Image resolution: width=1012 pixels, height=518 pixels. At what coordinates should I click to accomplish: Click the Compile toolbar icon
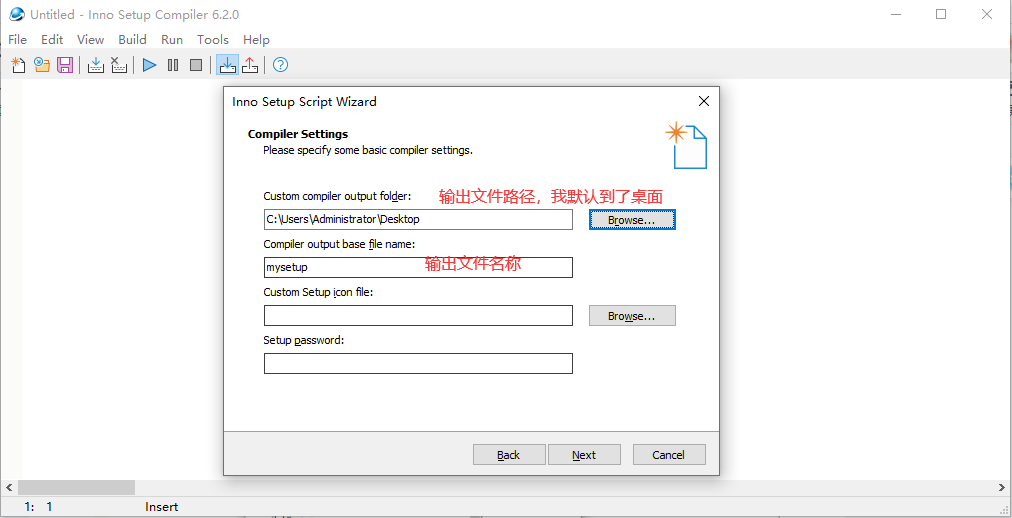tap(96, 65)
